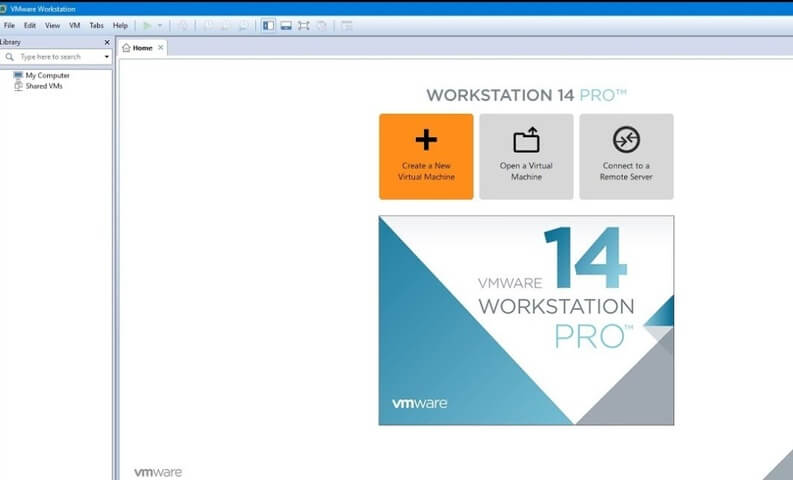
Task: Toggle the thumbnail bar view icon
Action: tap(286, 25)
